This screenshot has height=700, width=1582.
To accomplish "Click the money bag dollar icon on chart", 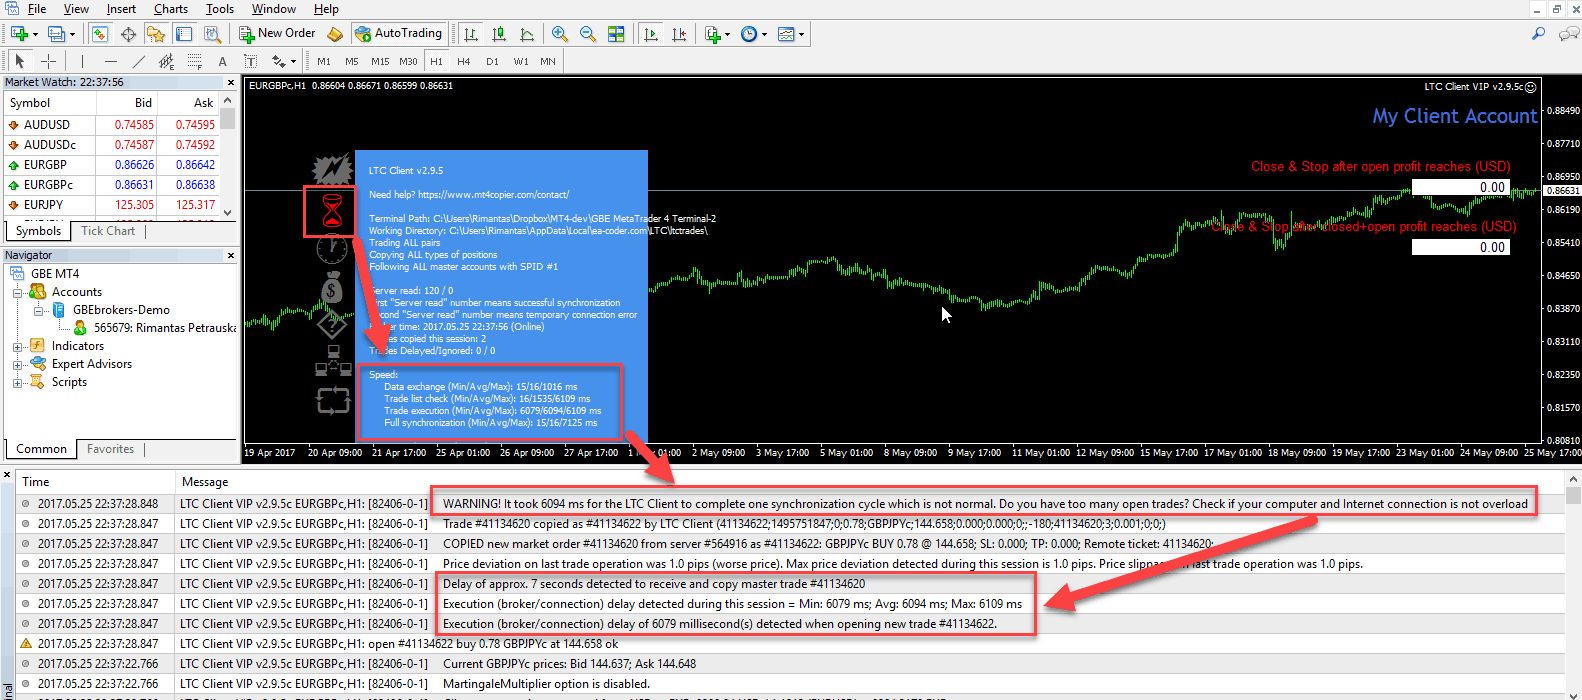I will tap(332, 290).
